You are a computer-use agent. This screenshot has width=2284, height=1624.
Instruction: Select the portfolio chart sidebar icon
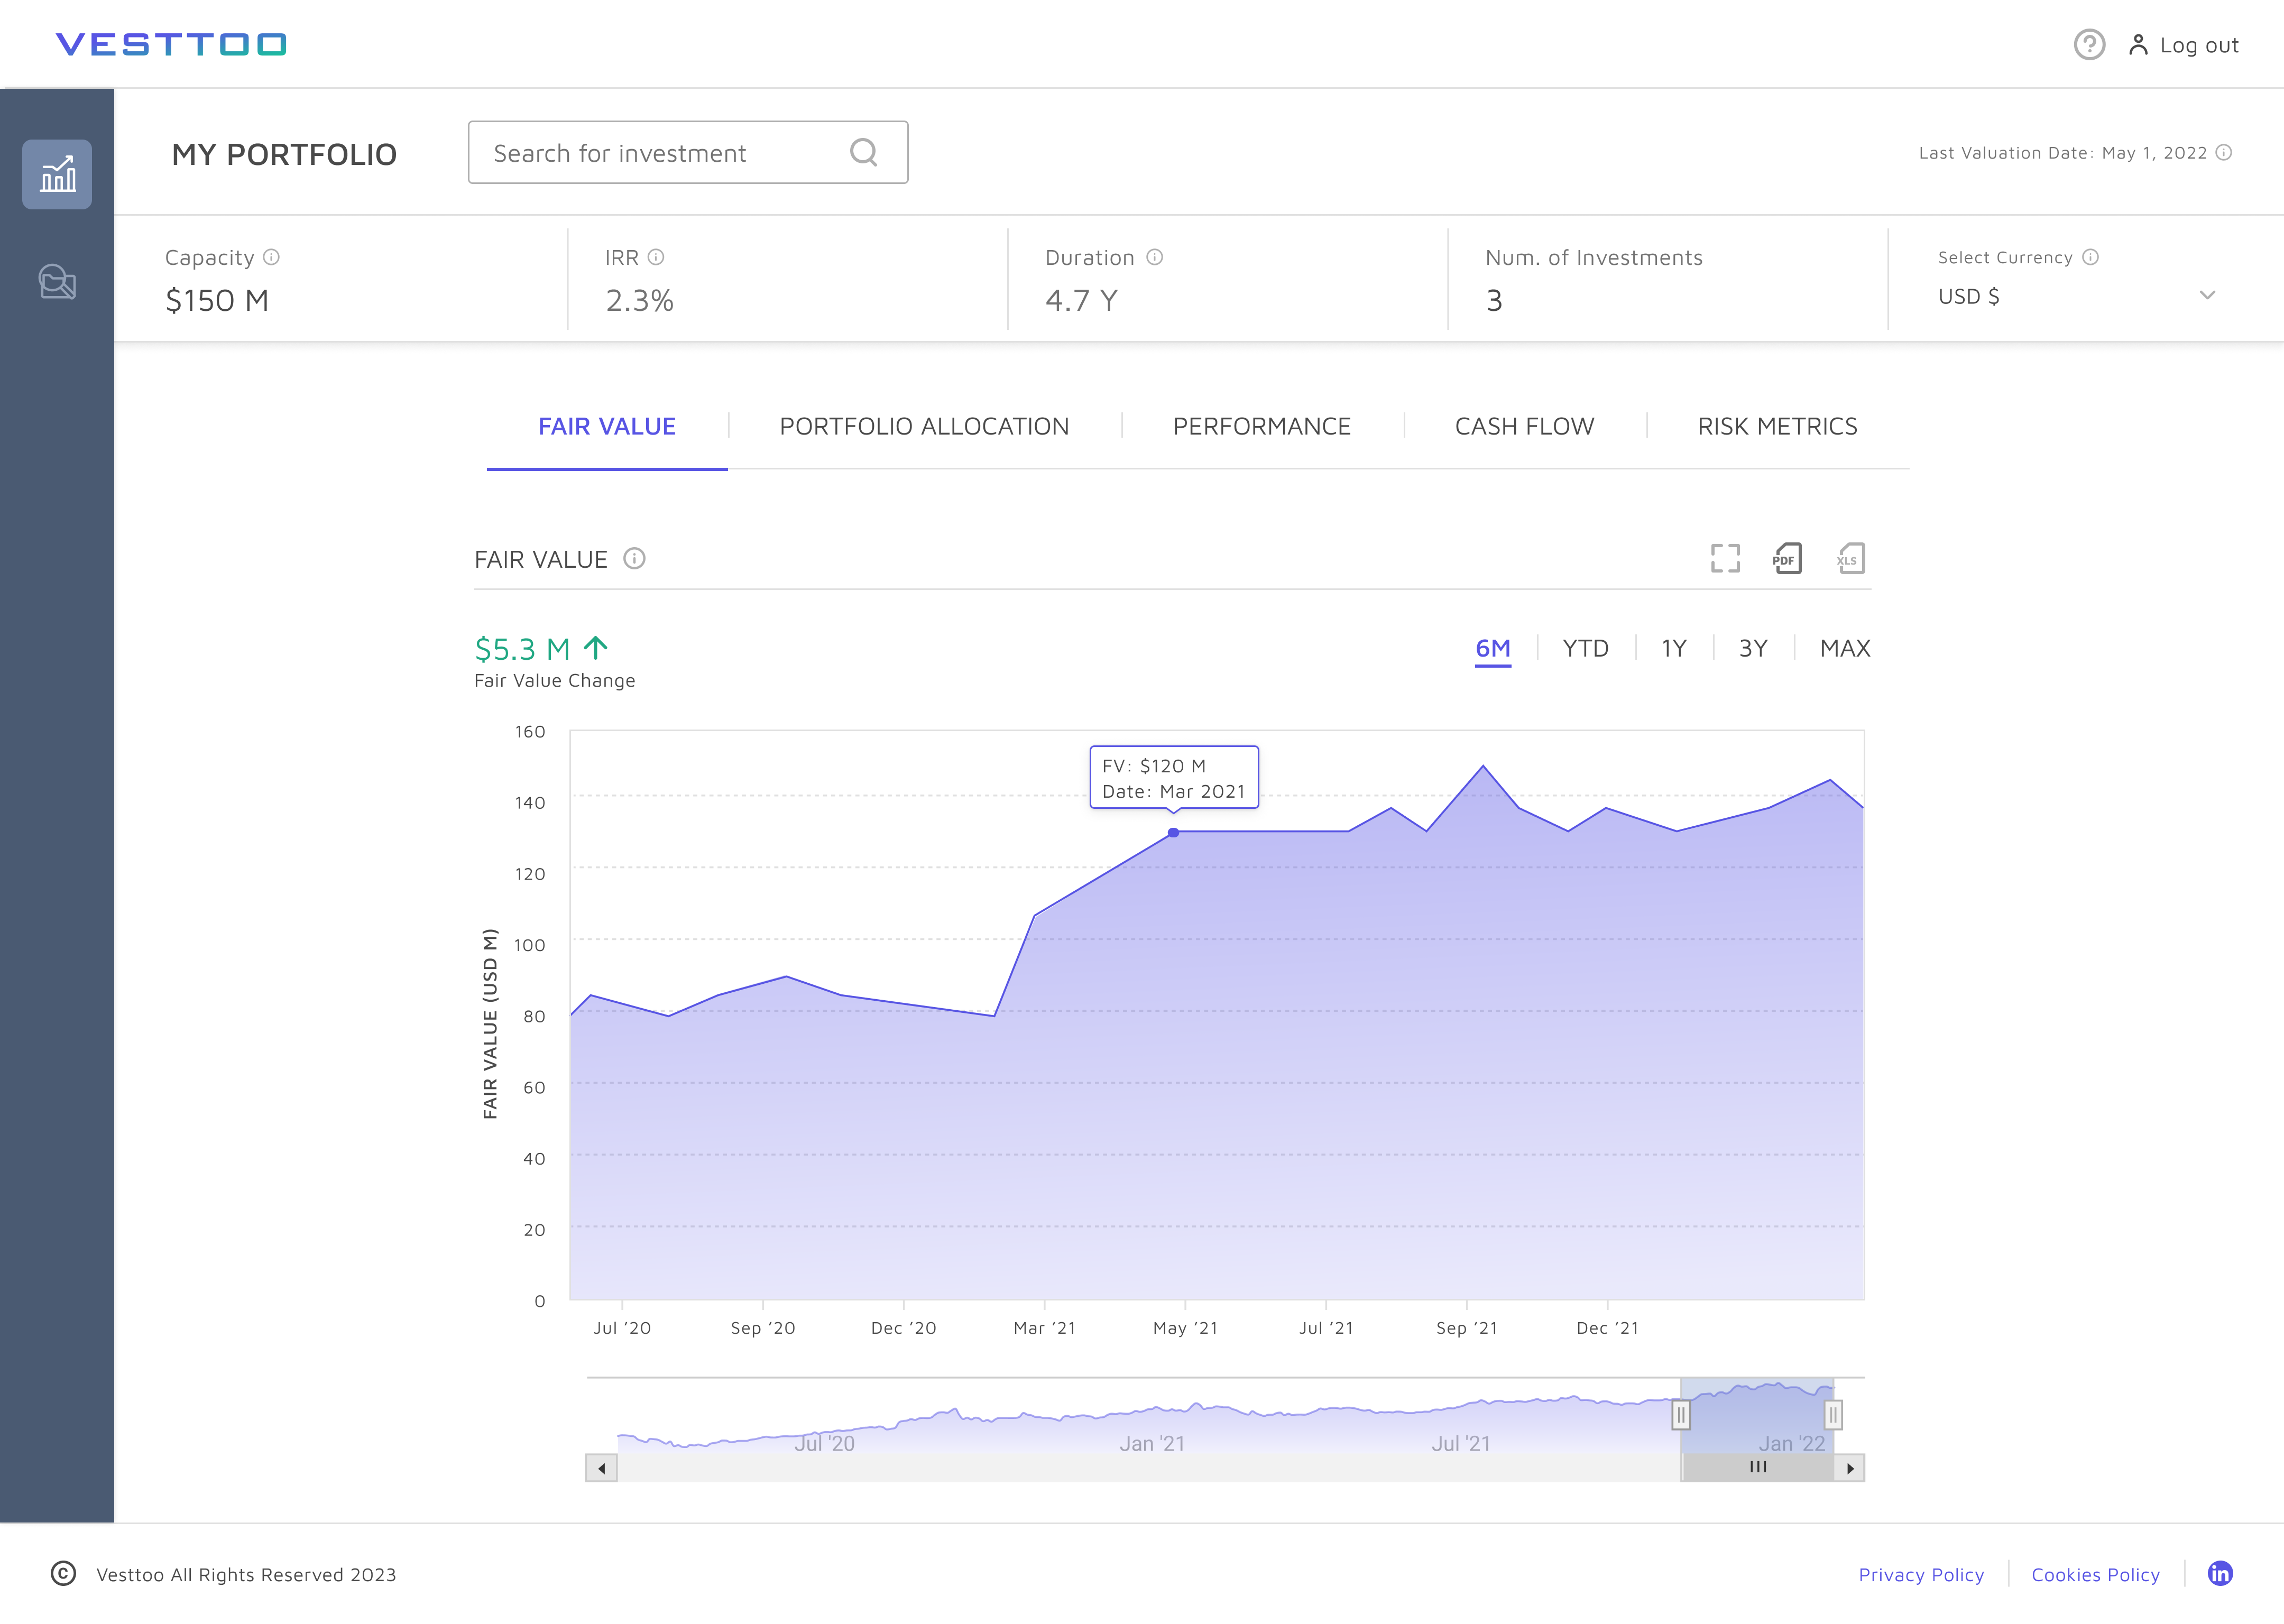coord(57,174)
